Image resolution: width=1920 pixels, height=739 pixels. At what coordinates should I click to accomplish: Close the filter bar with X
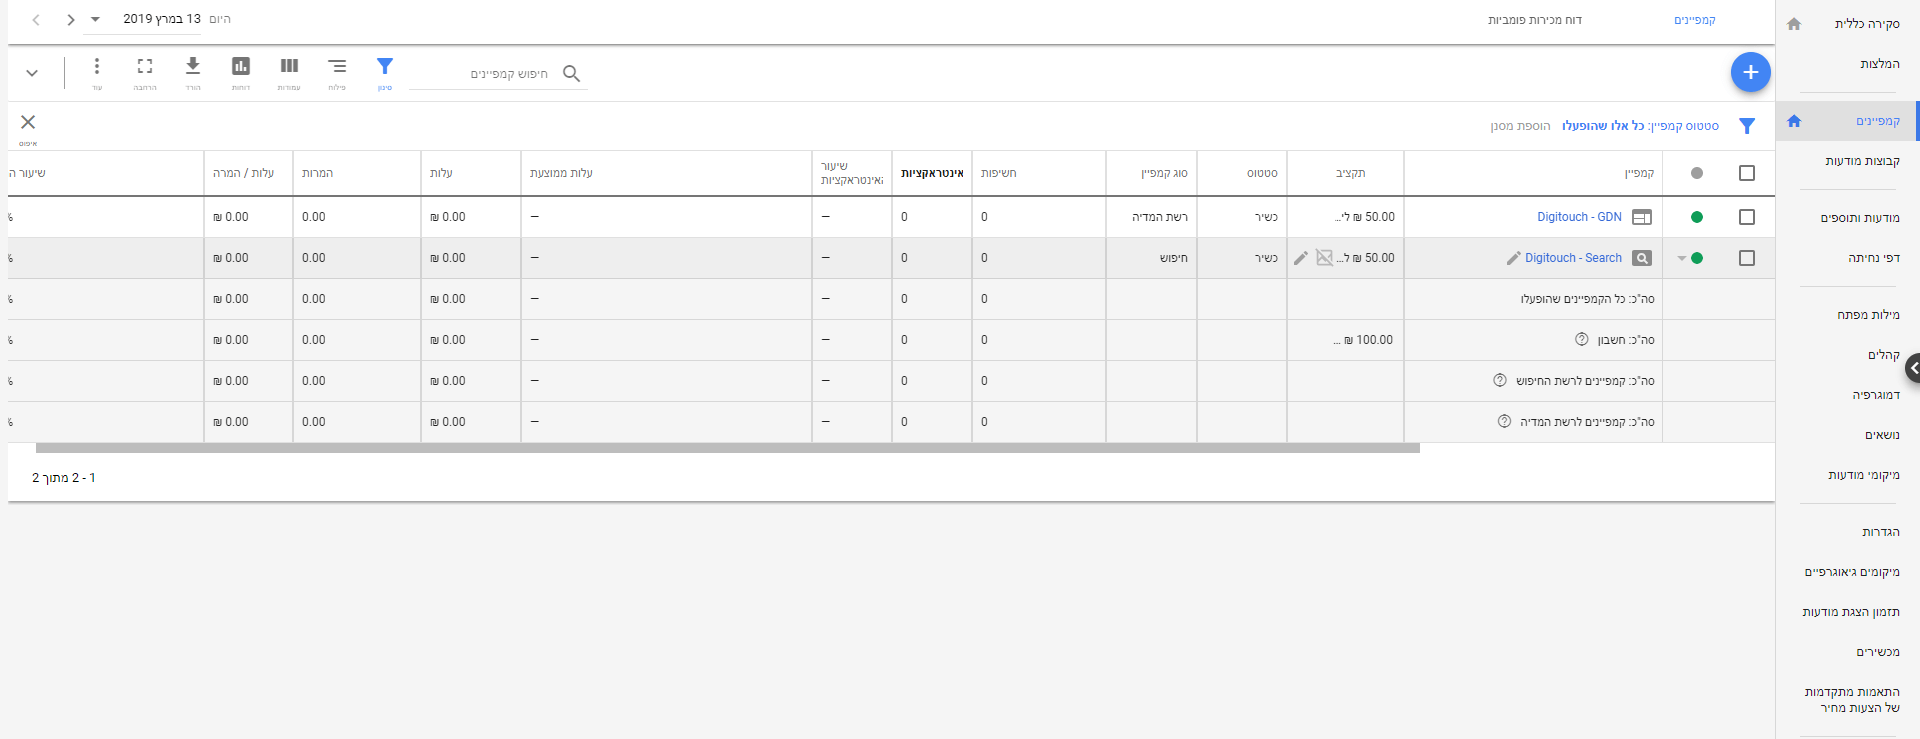click(28, 122)
